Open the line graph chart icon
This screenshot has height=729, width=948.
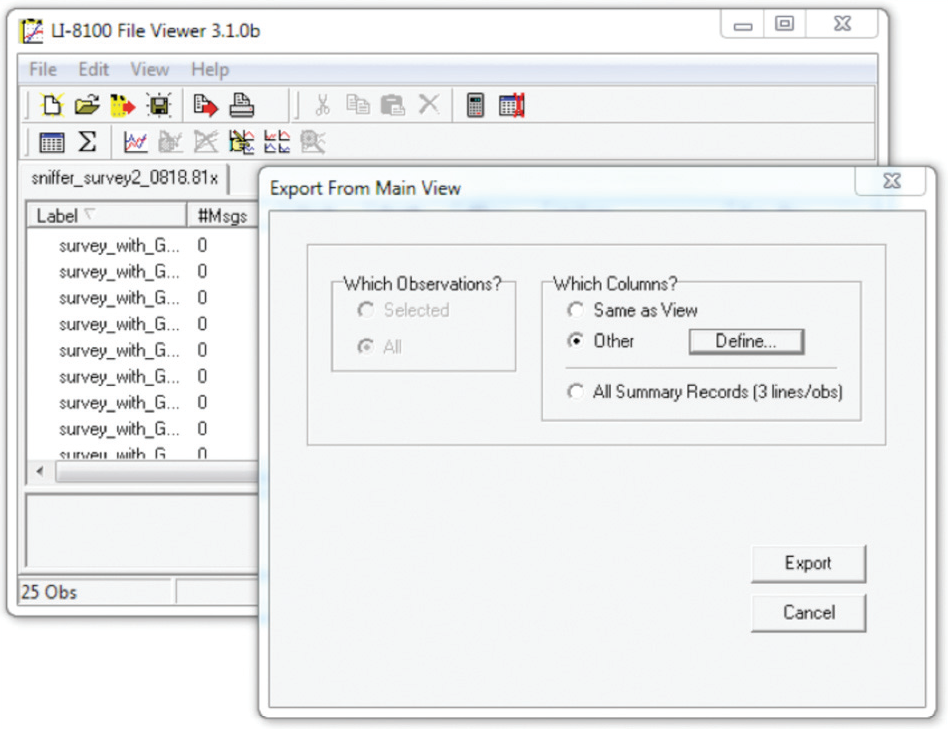click(135, 142)
